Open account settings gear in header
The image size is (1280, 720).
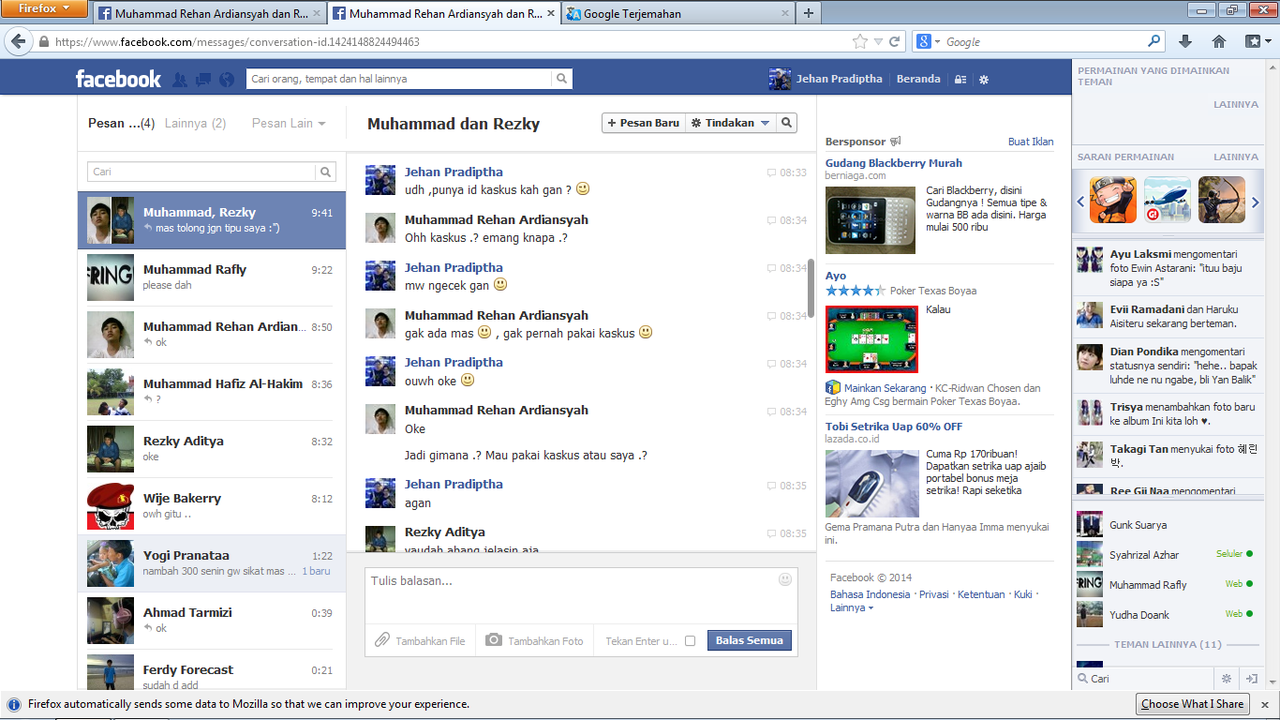point(984,79)
